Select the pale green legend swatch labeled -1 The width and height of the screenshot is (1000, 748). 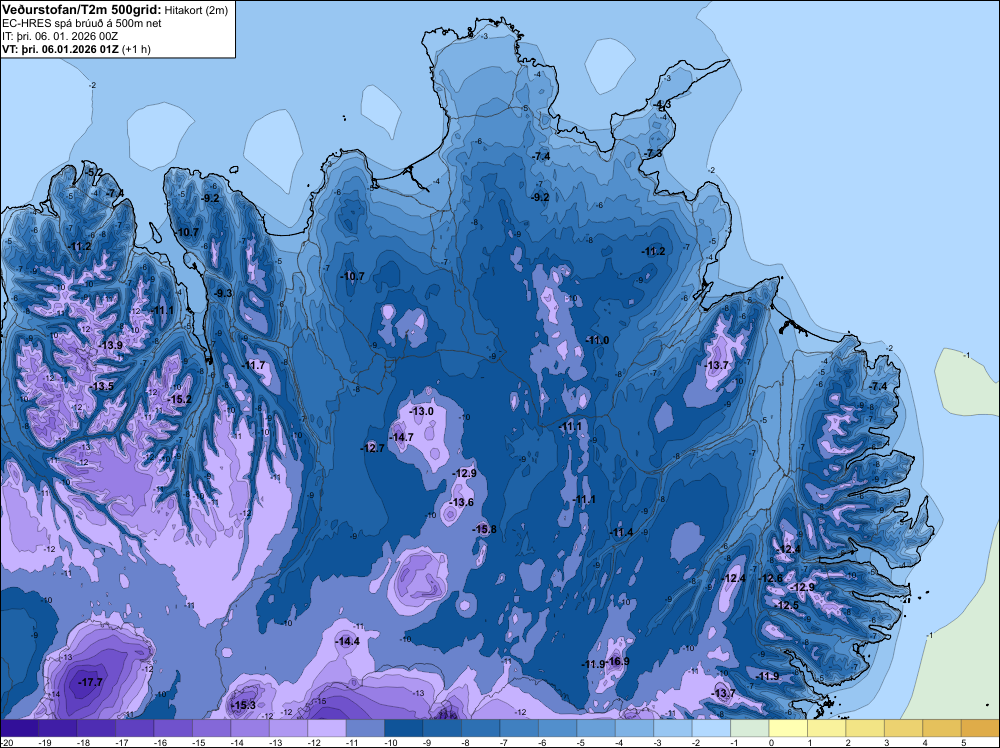pyautogui.click(x=750, y=728)
